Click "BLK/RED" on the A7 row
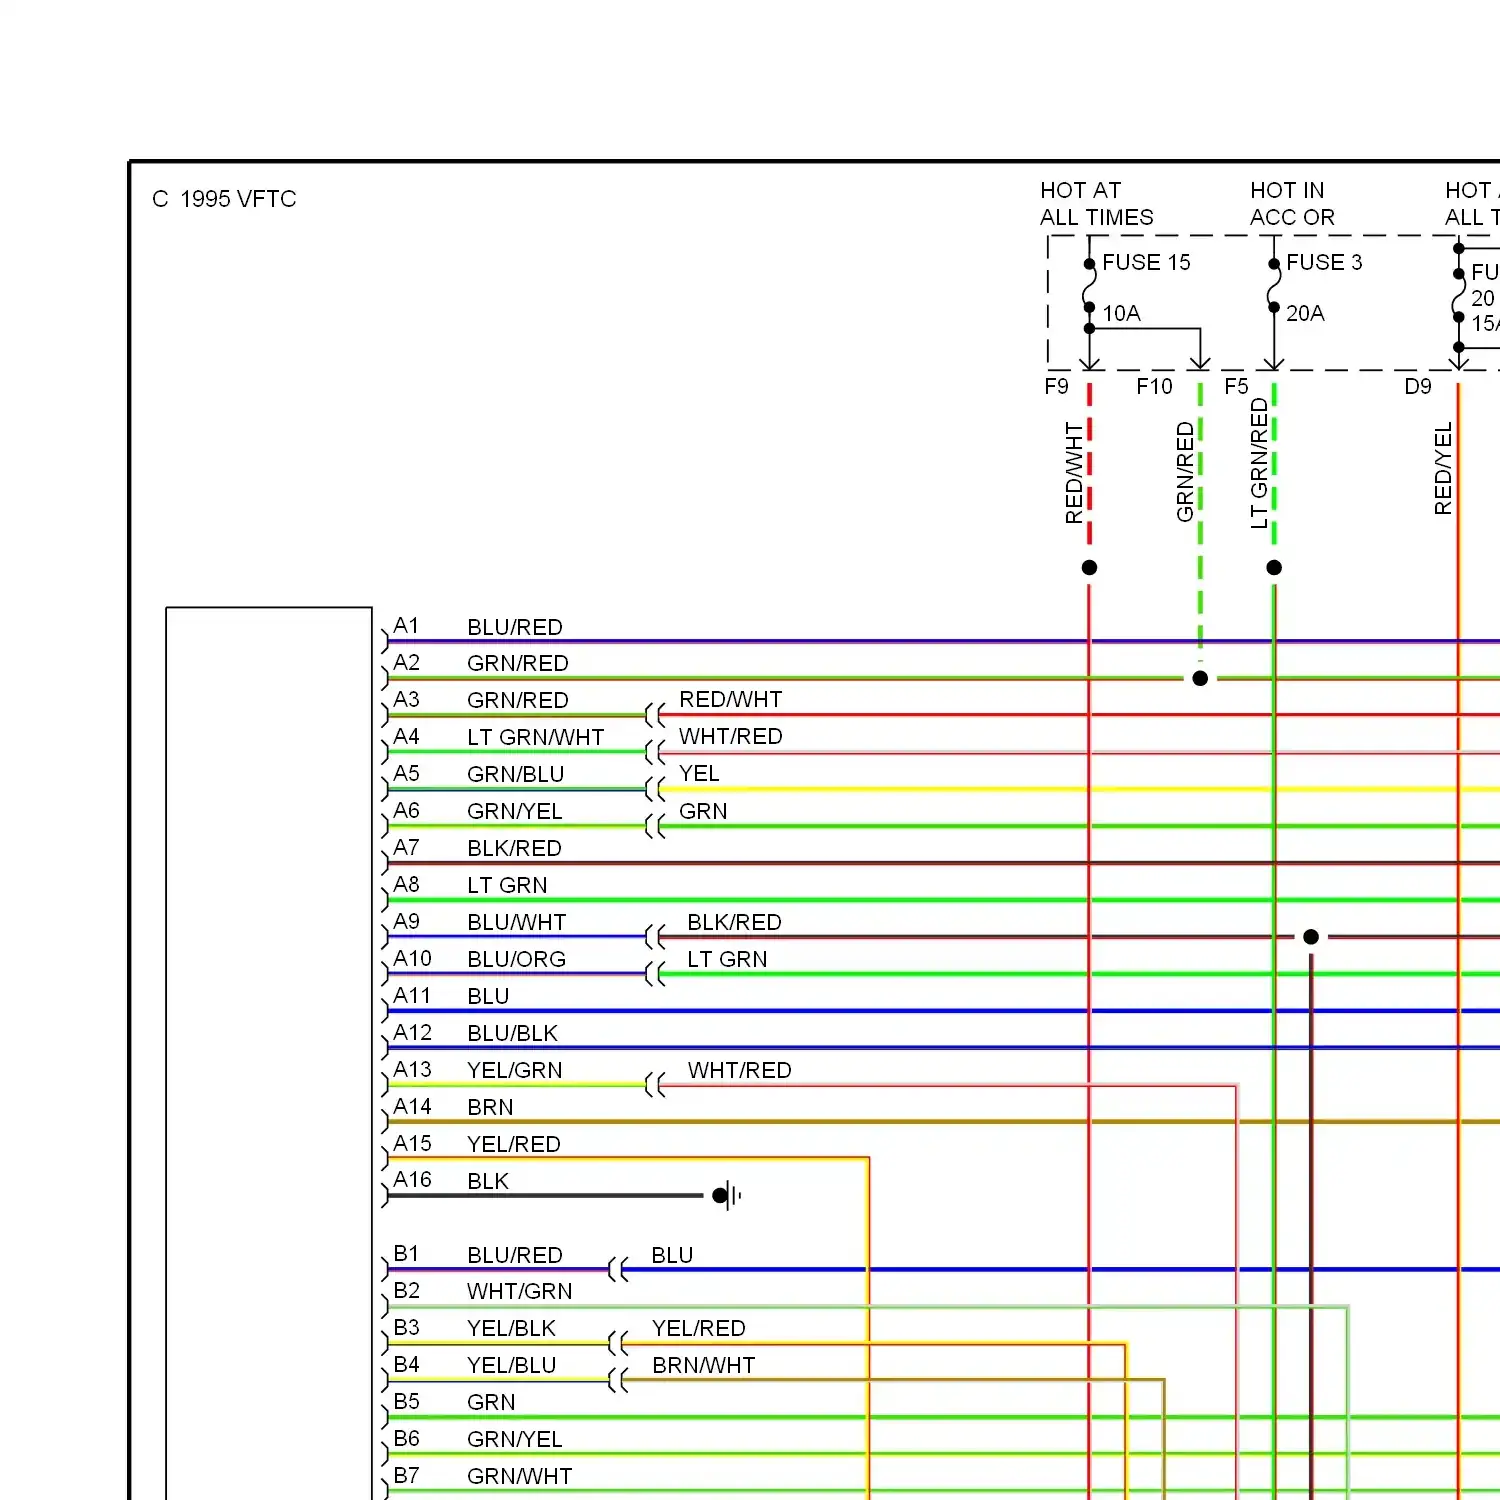This screenshot has width=1500, height=1500. (515, 848)
